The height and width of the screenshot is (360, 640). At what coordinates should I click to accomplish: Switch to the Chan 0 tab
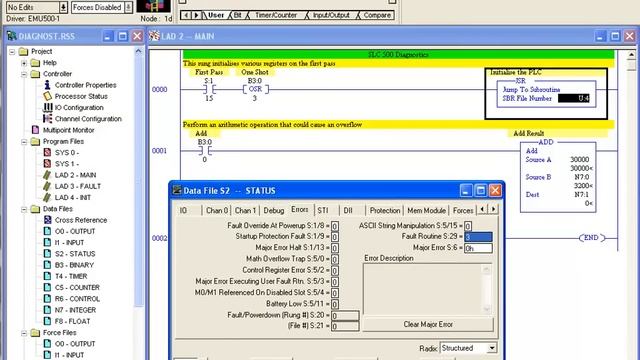pyautogui.click(x=217, y=210)
